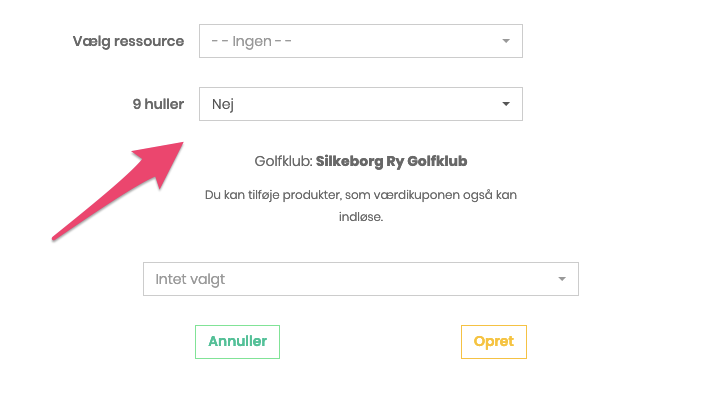Cancel with the Annuller button

point(237,342)
